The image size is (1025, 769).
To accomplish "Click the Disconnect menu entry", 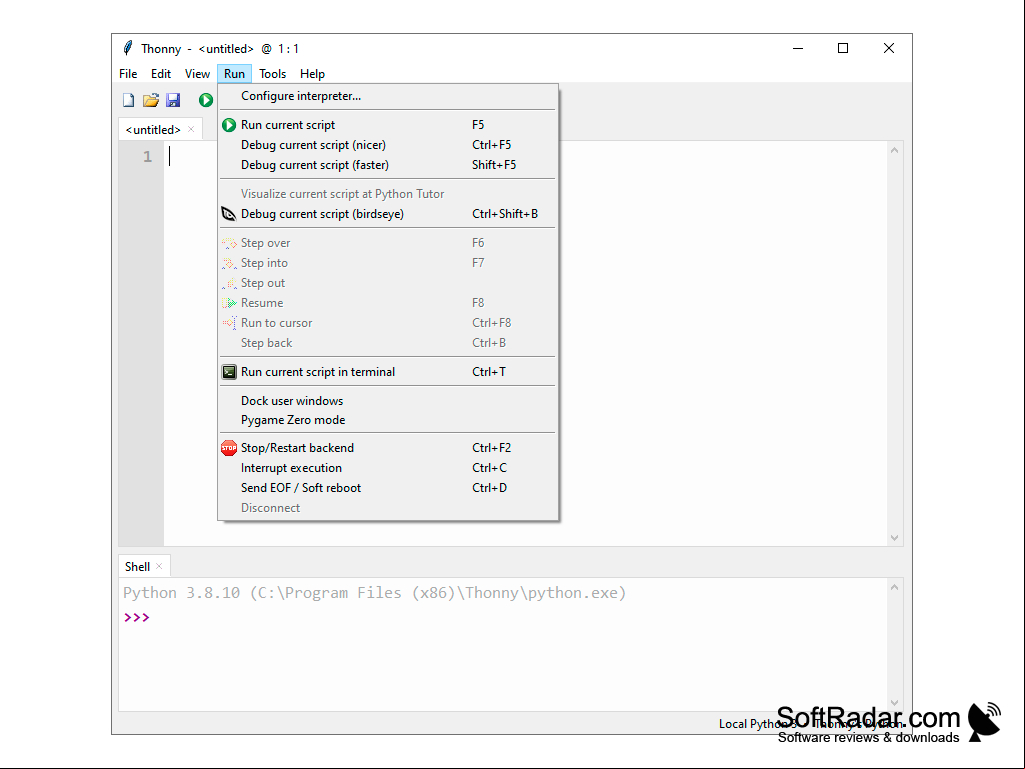I will tap(388, 508).
